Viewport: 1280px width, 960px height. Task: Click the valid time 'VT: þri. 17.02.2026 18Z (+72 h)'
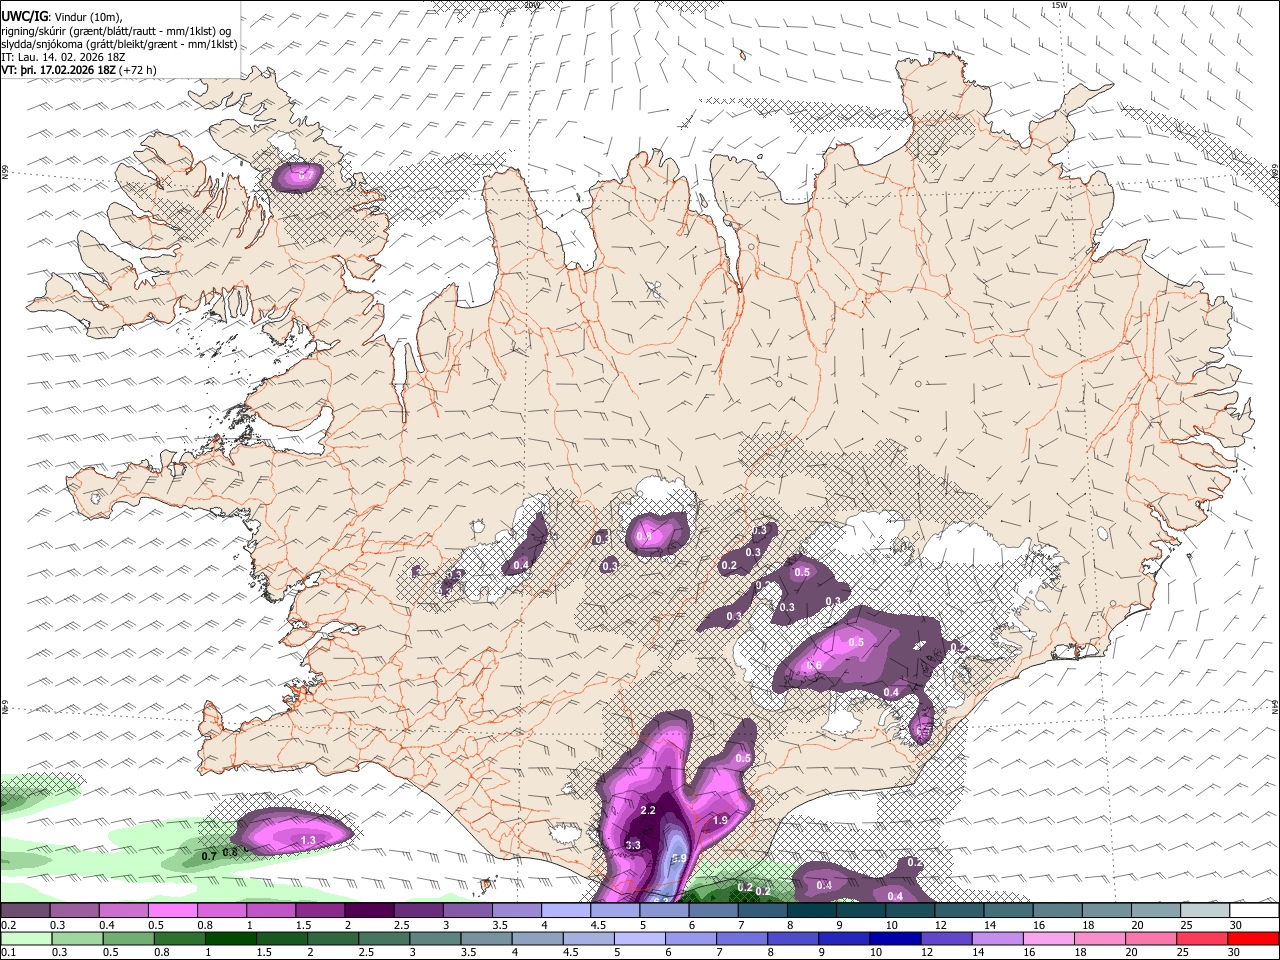[x=79, y=70]
